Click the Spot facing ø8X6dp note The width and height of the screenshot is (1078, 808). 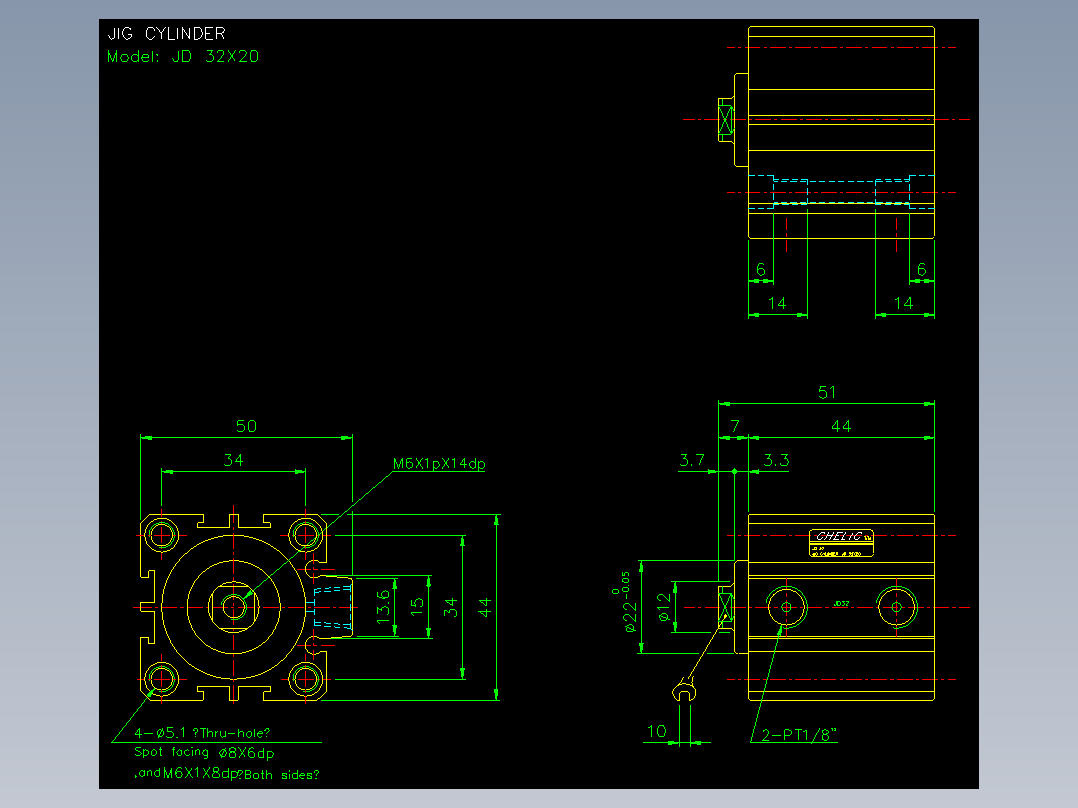tap(204, 752)
